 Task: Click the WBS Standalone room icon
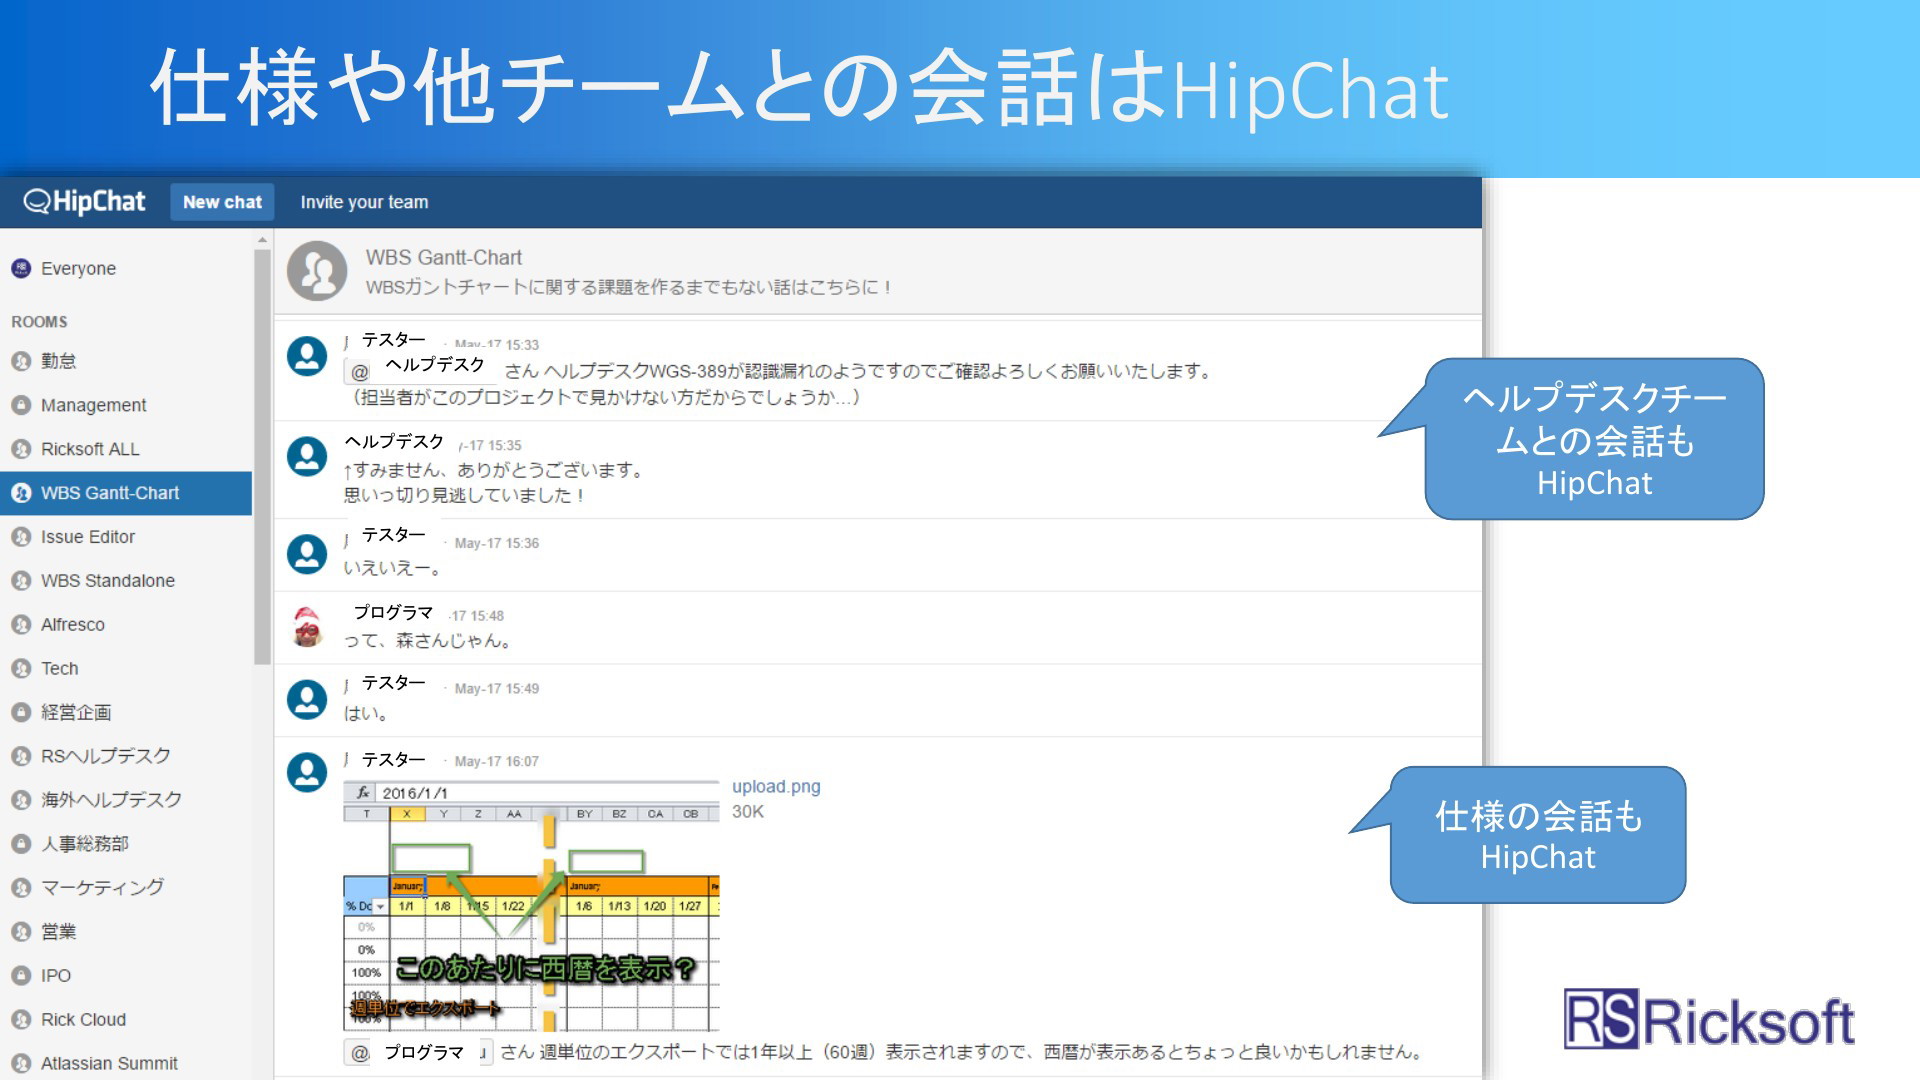(x=21, y=581)
